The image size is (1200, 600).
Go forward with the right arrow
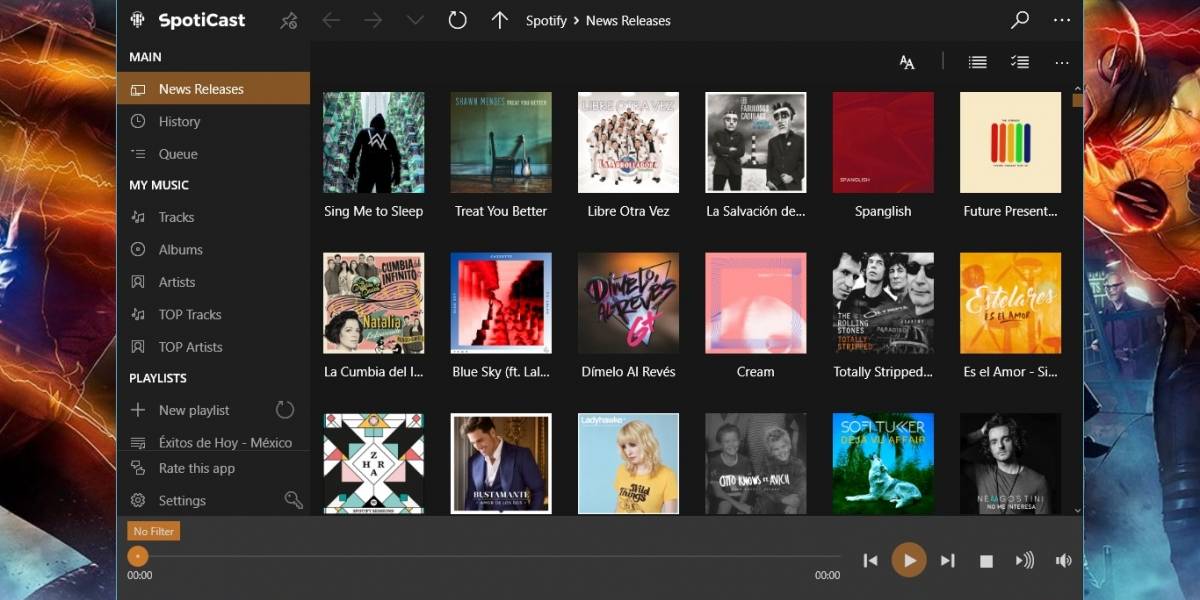pyautogui.click(x=373, y=20)
